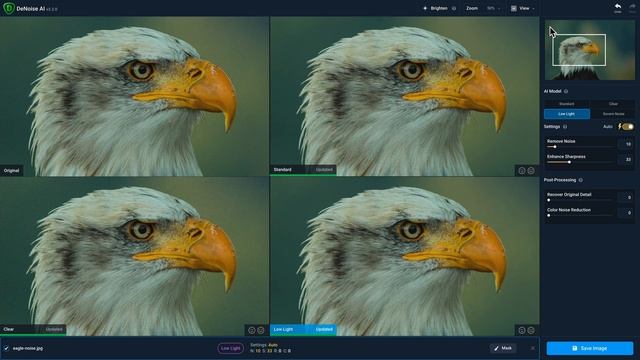This screenshot has height=360, width=640.
Task: Click the Remove Noise value field
Action: pos(625,144)
